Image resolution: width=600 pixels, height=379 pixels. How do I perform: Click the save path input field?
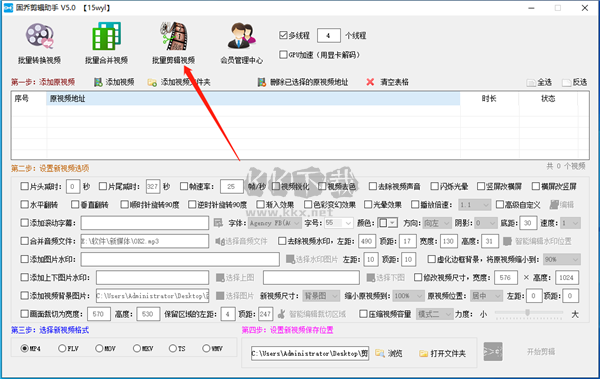[310, 353]
